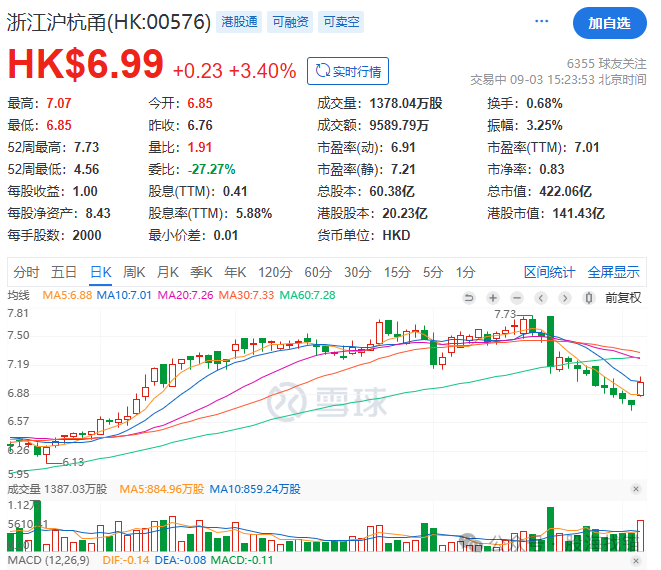Move chart right with the right chevron
The height and width of the screenshot is (570, 661).
point(565,298)
